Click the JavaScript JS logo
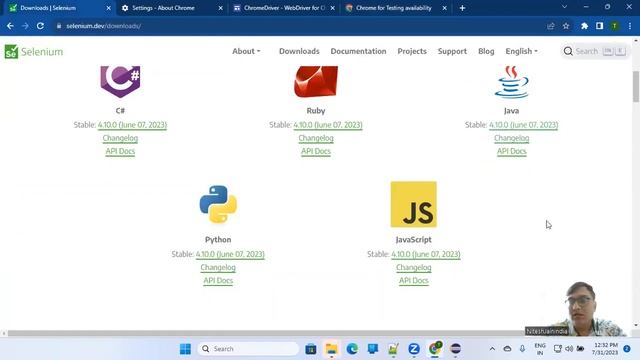Viewport: 640px width, 360px height. click(x=413, y=204)
